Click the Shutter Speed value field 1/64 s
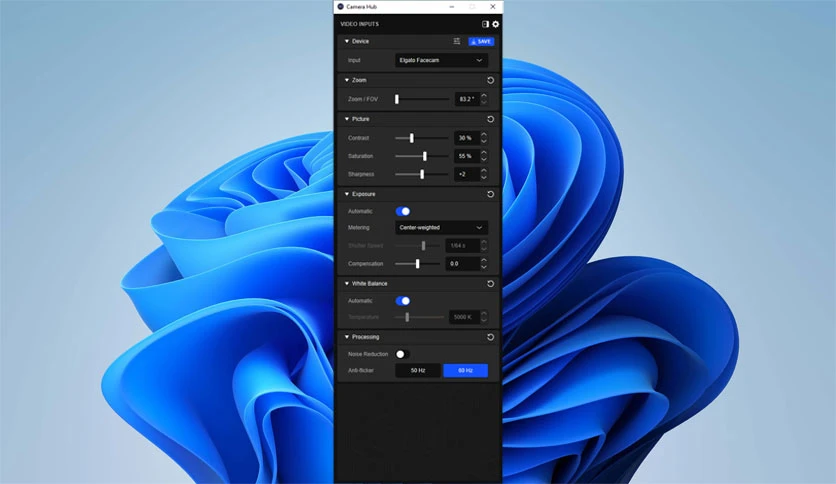This screenshot has height=484, width=836. 462,246
